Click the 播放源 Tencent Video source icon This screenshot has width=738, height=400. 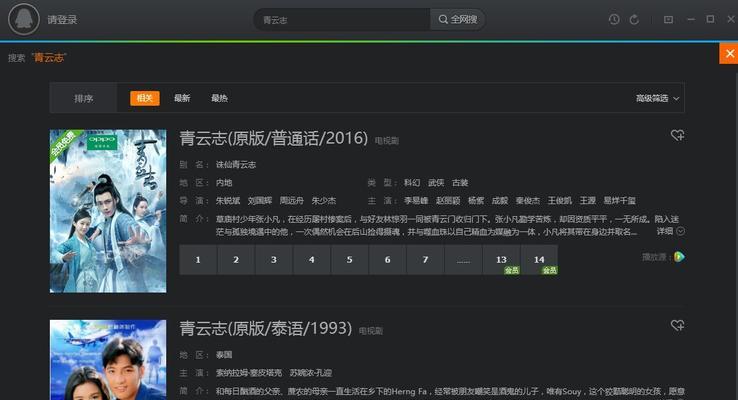[679, 256]
